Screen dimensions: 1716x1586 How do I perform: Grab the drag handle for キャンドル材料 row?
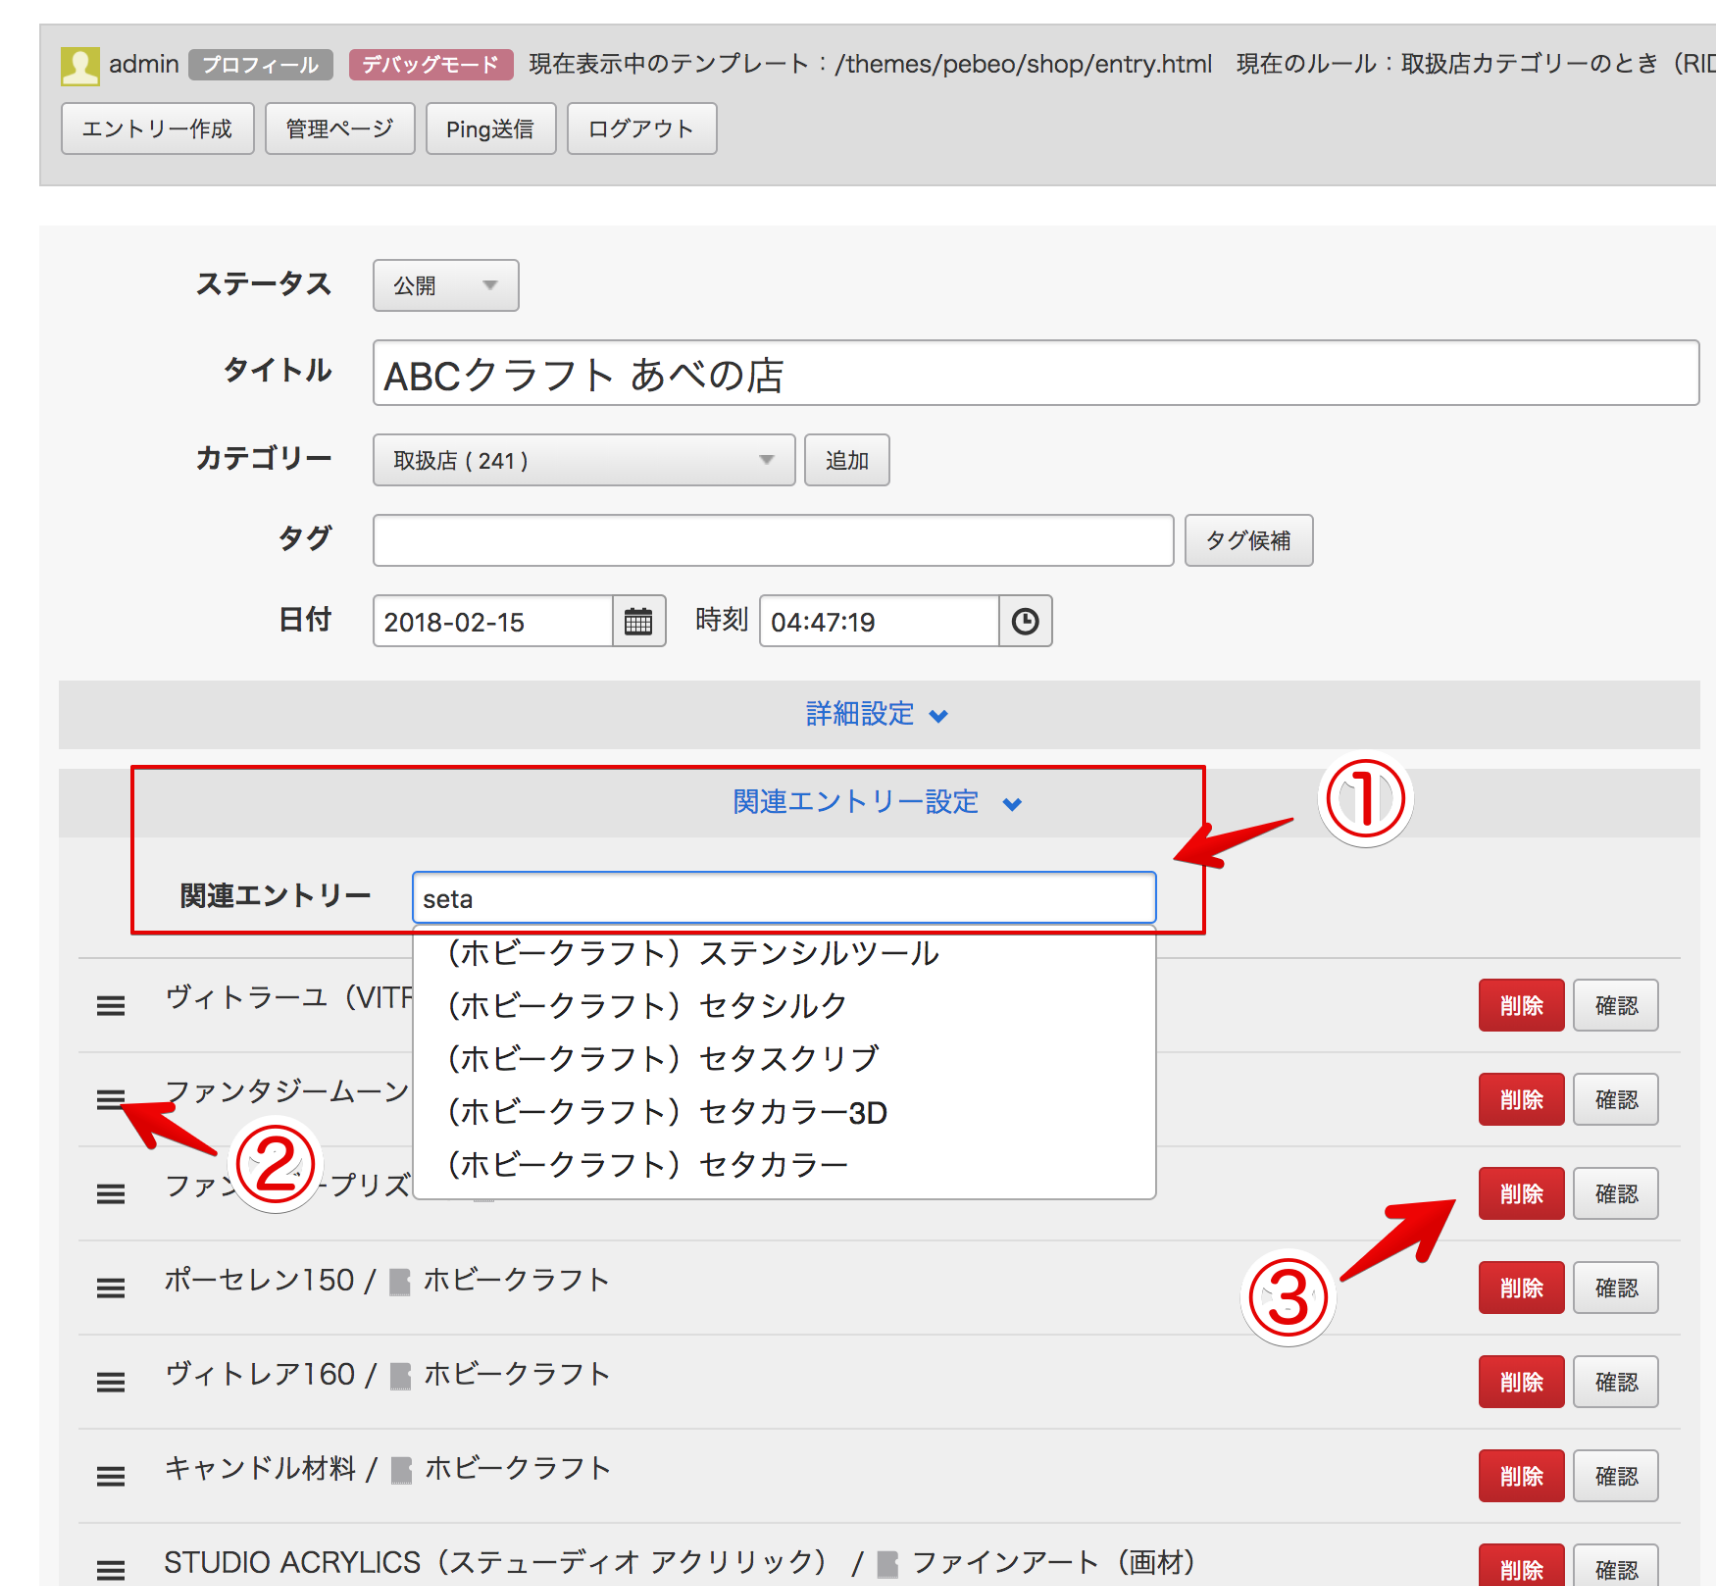coord(111,1476)
